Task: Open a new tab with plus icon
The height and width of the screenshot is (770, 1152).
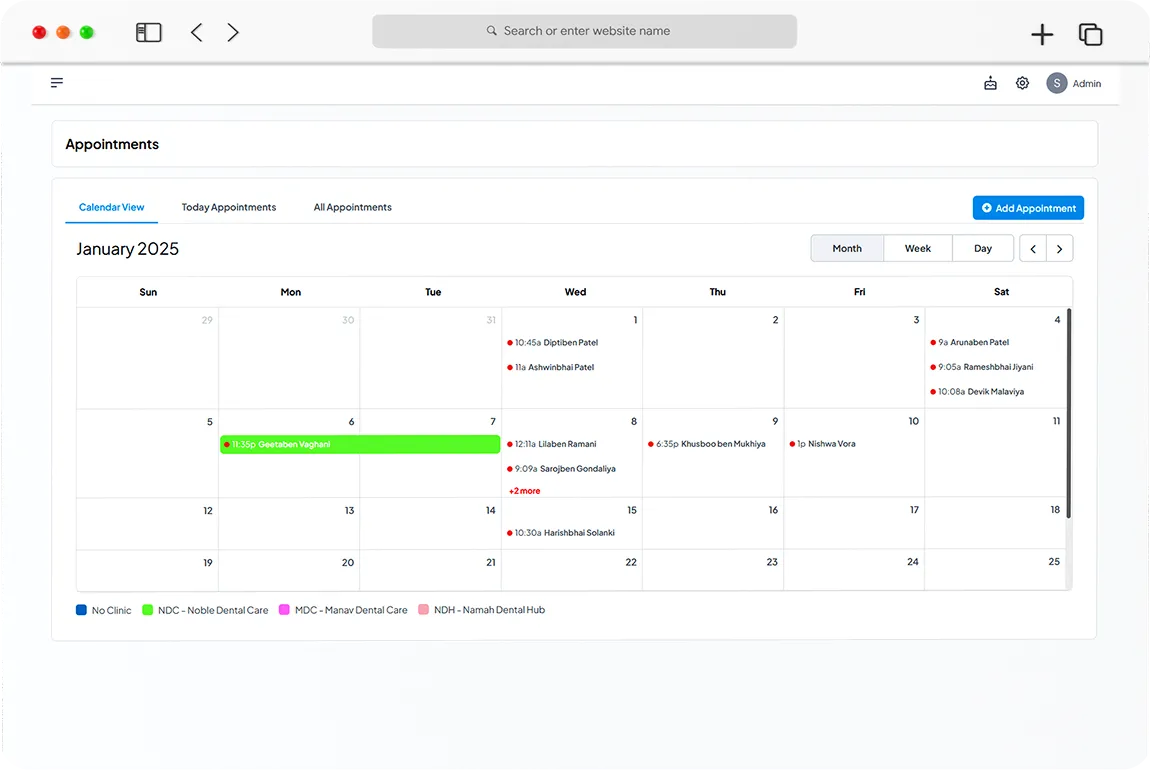Action: point(1042,34)
